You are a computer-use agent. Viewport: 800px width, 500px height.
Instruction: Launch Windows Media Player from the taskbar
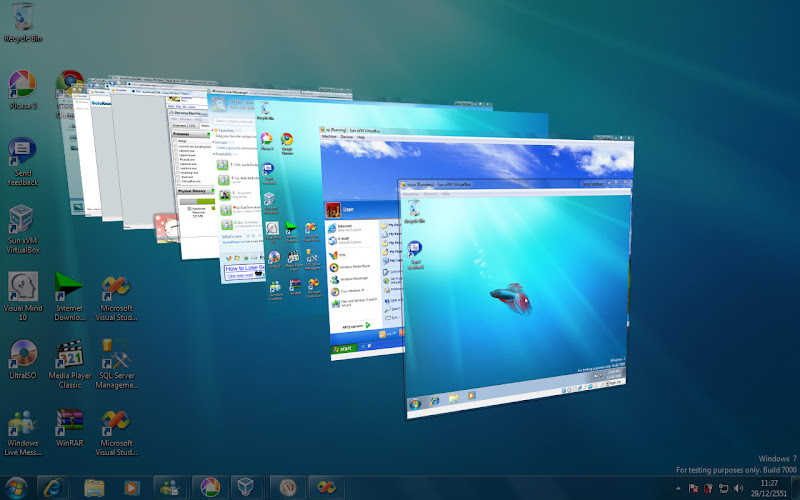pyautogui.click(x=132, y=488)
